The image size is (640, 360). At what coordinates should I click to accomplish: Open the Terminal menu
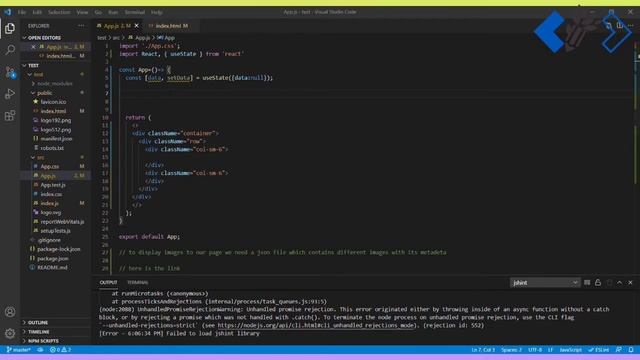[x=135, y=12]
